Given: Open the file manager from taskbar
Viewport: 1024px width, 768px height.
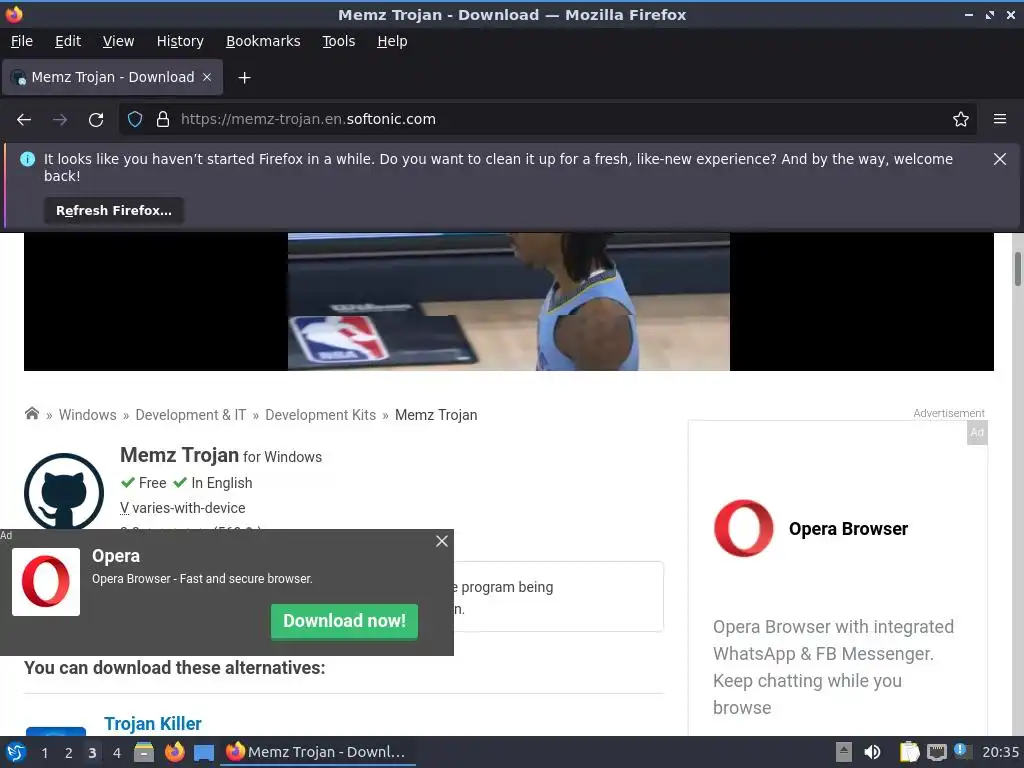Looking at the screenshot, I should (x=144, y=752).
